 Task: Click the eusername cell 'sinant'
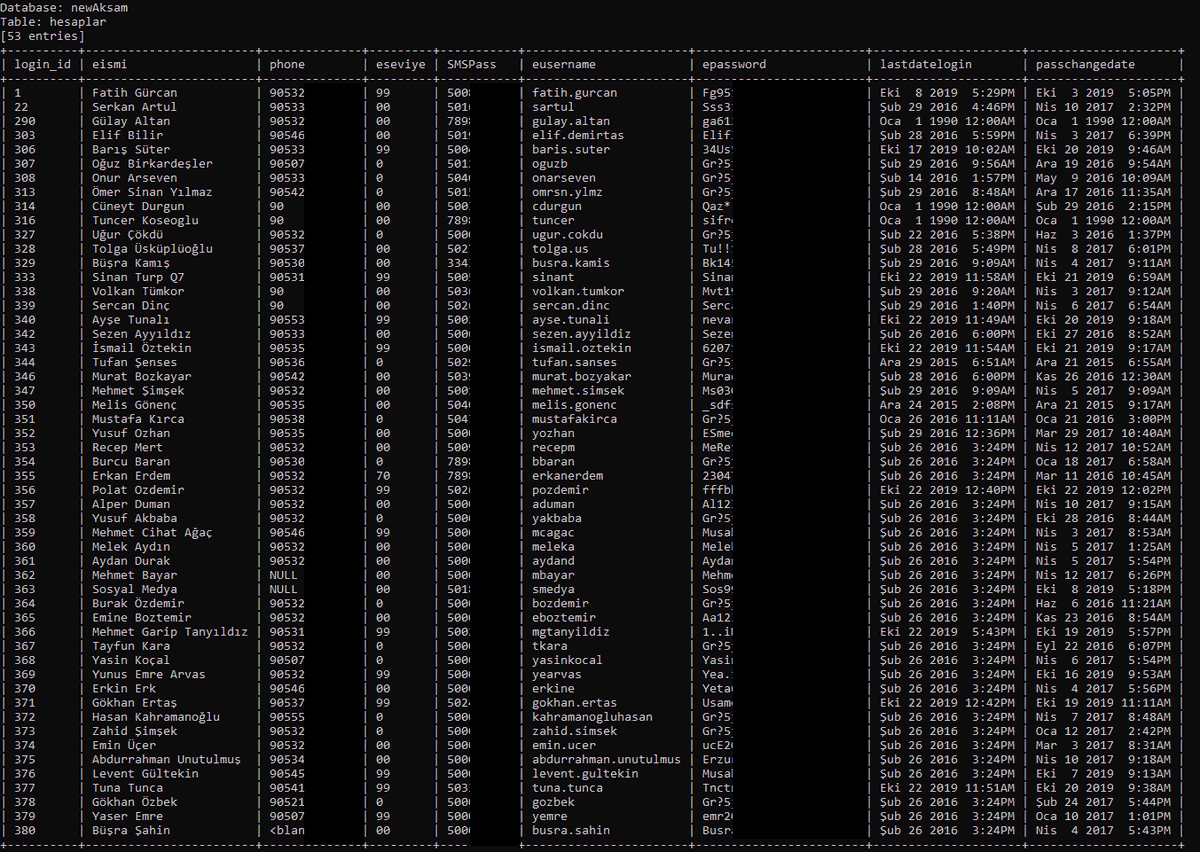click(553, 277)
